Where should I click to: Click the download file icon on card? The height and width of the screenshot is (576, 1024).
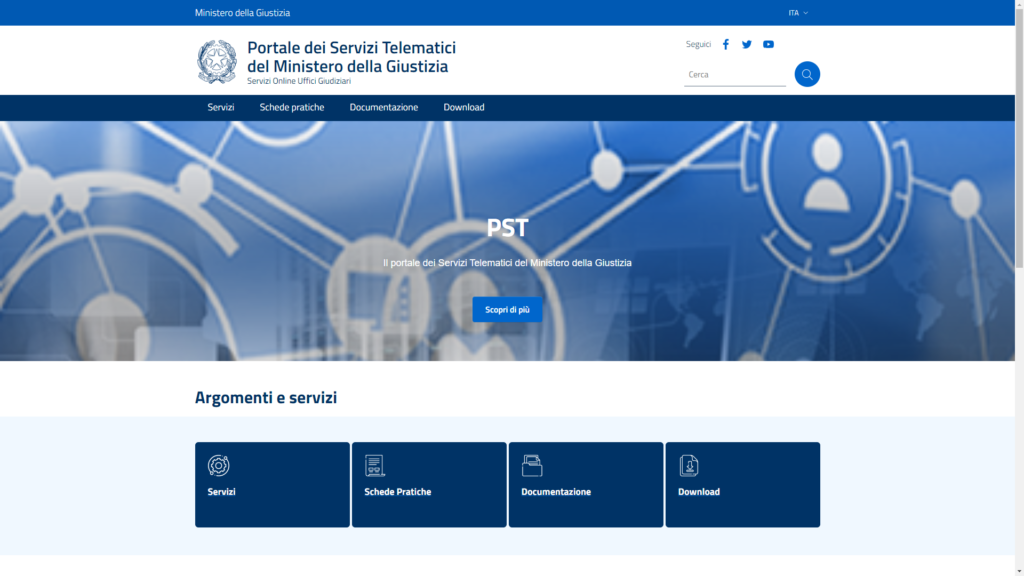[688, 466]
